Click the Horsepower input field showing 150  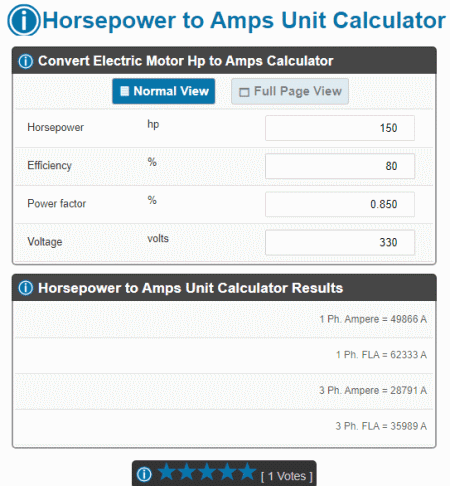340,128
